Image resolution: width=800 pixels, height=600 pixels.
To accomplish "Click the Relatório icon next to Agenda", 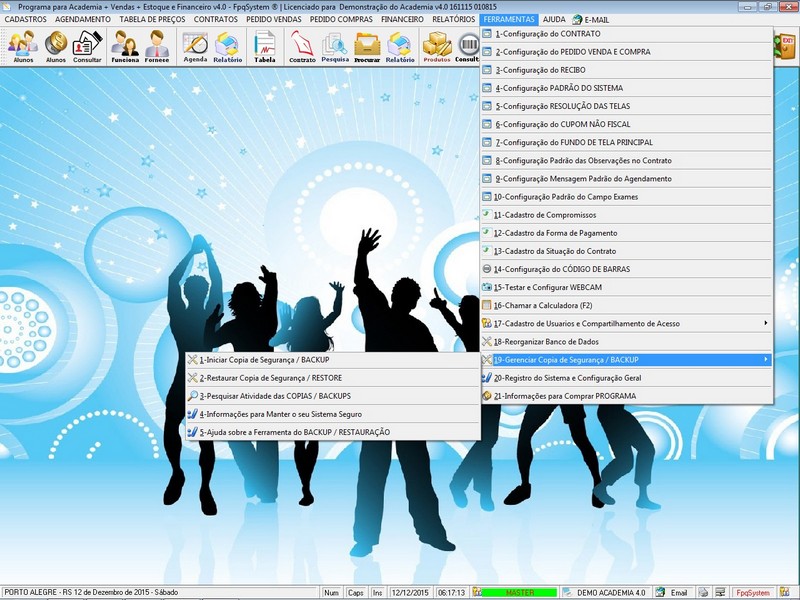I will click(228, 46).
